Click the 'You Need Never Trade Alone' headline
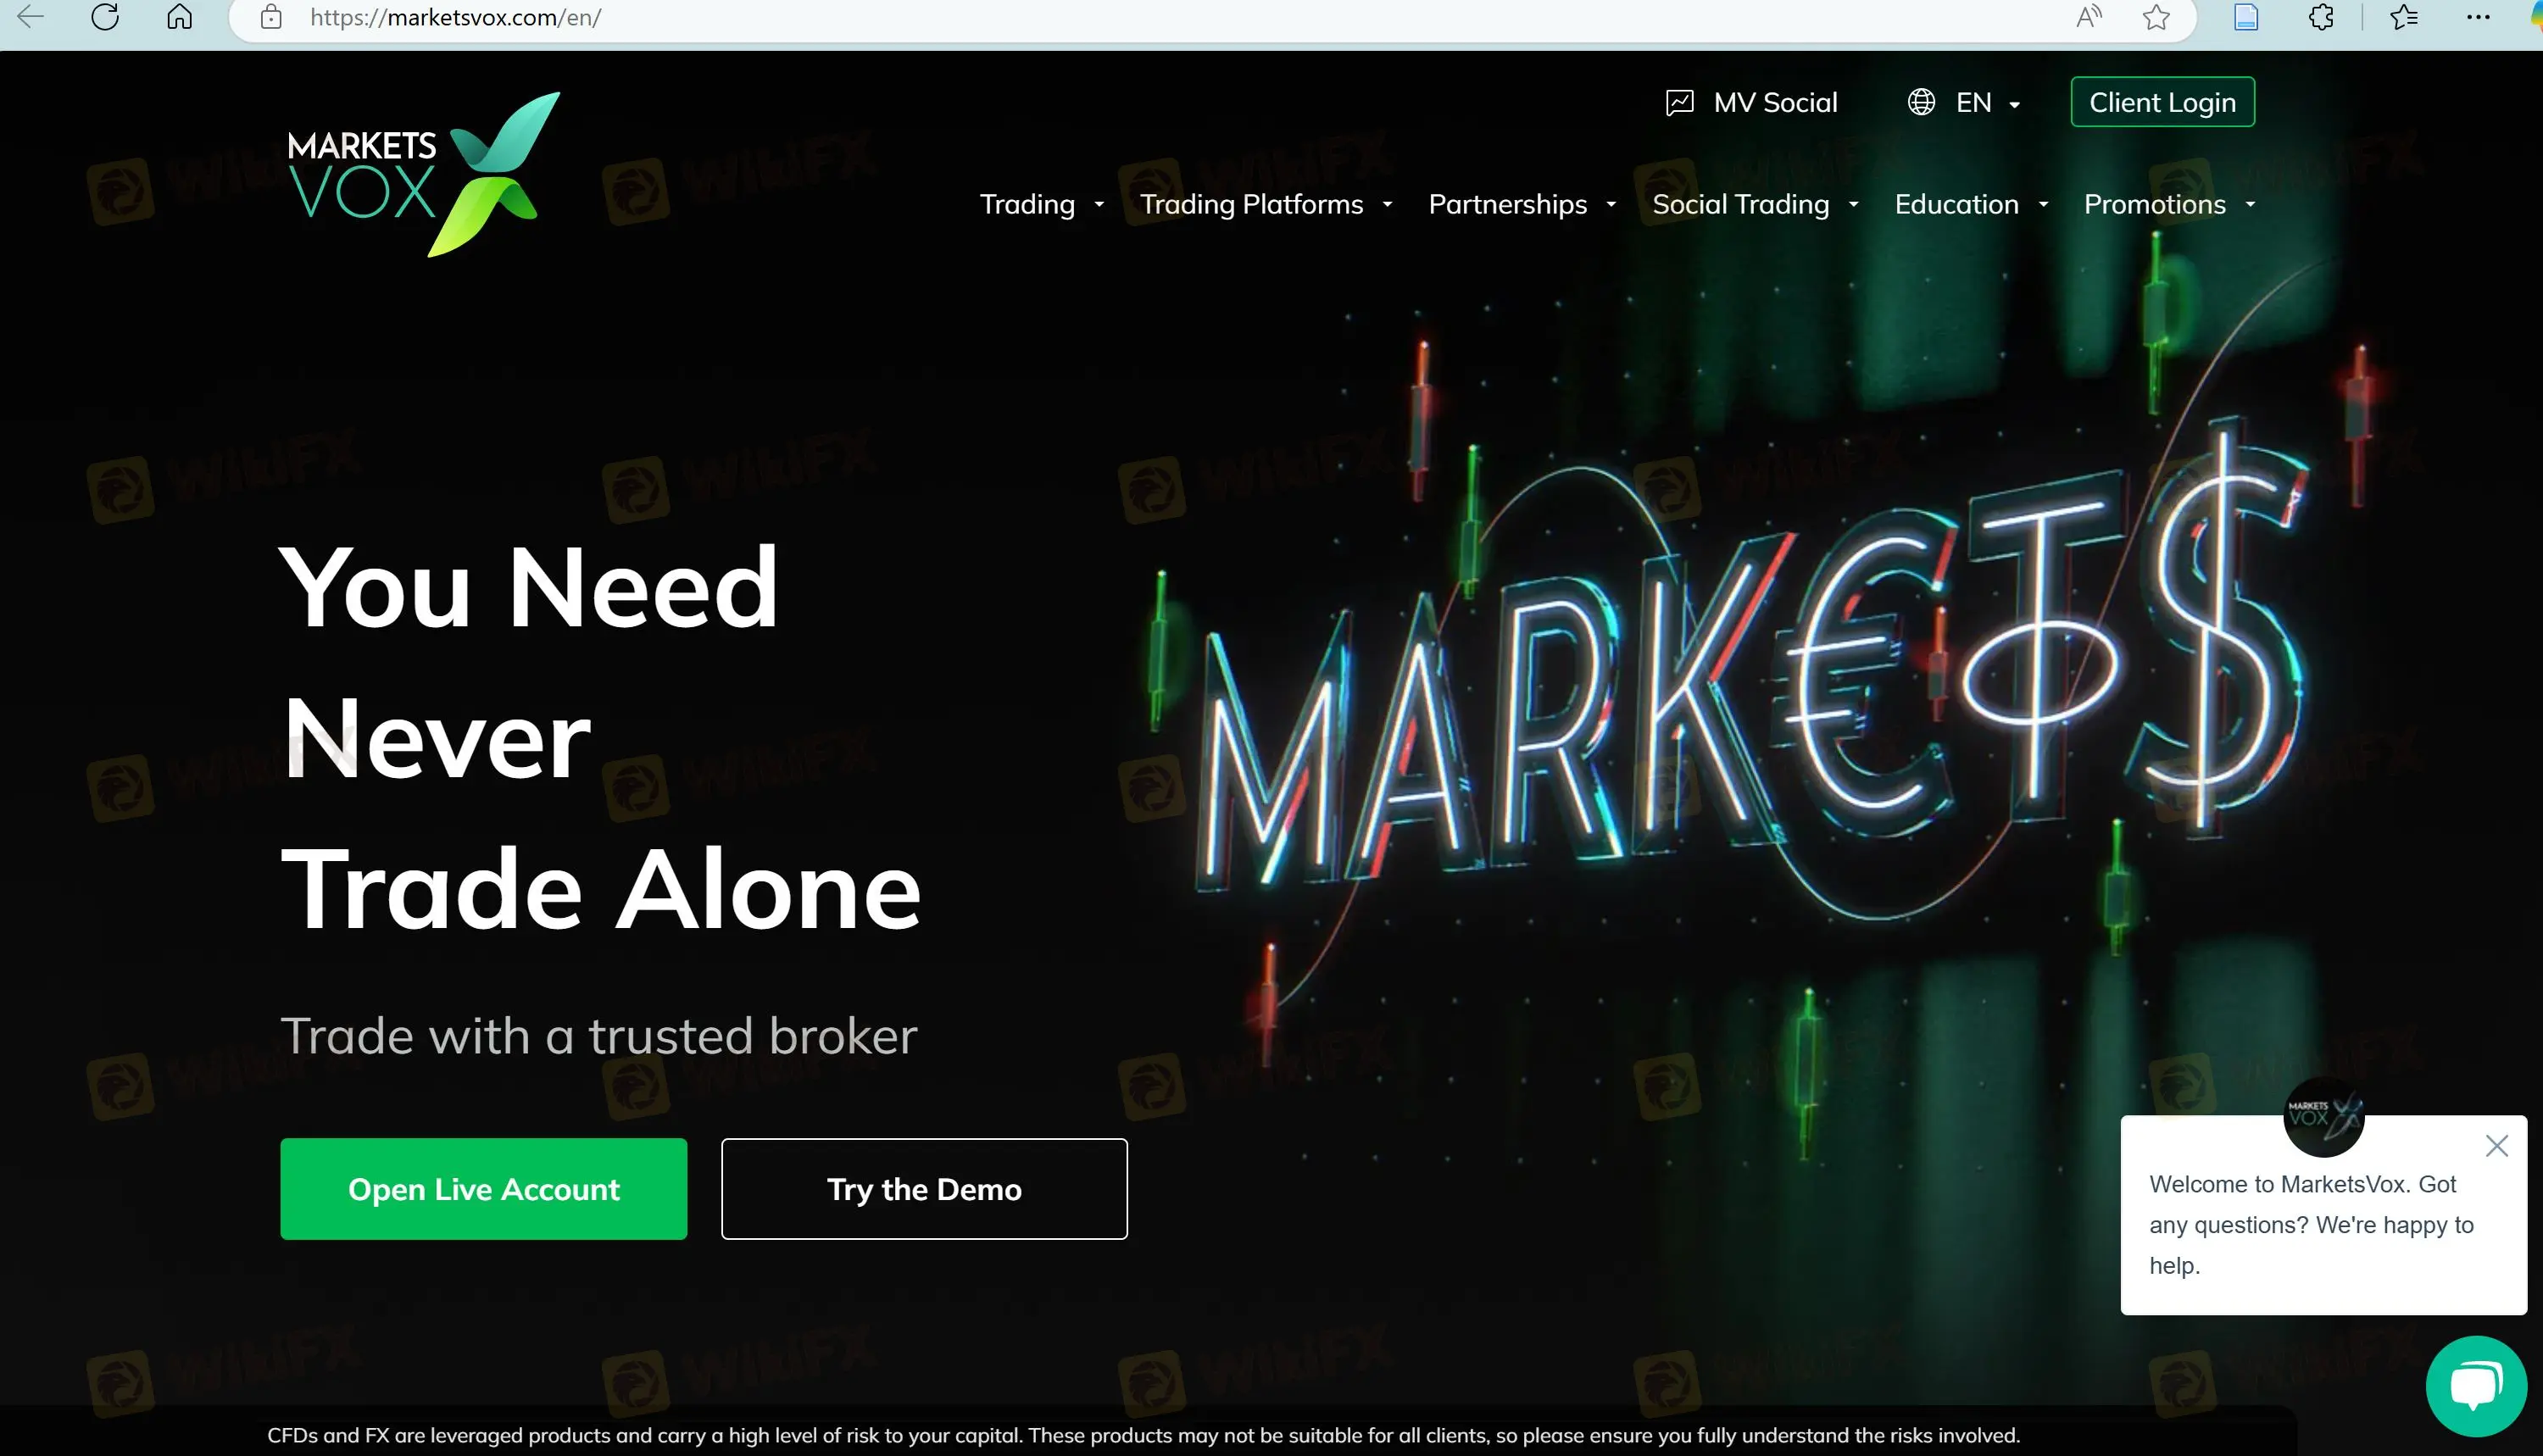 [600, 738]
